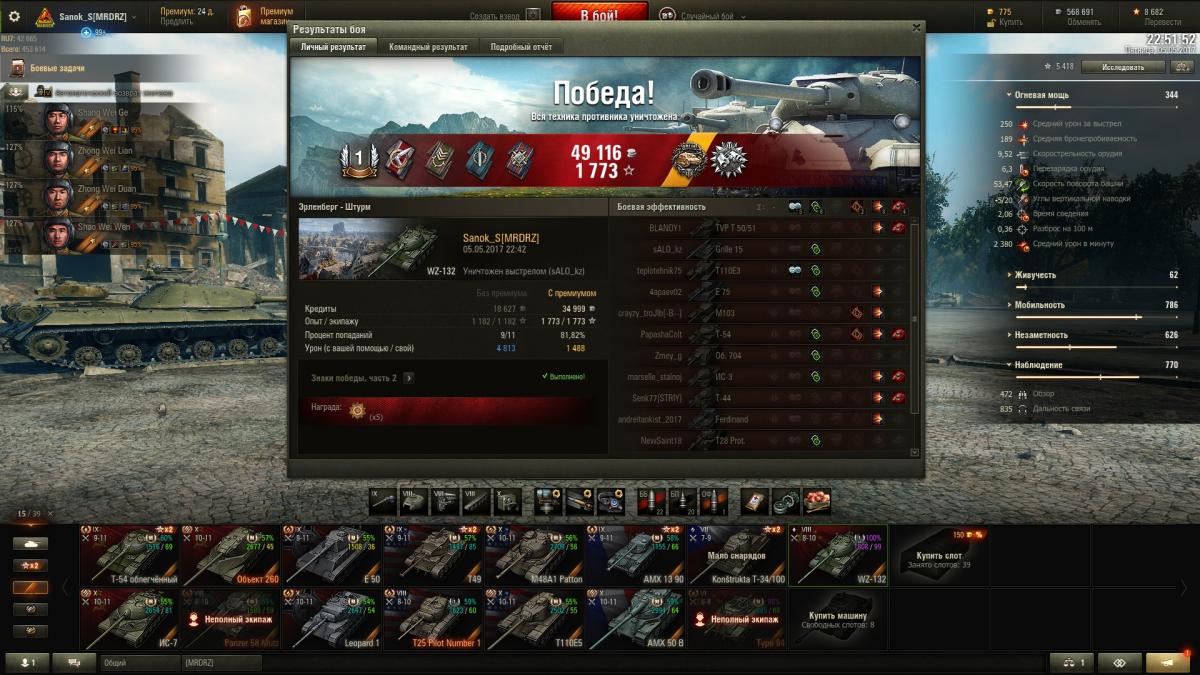
Task: Click the Mastery badge star emblem
Action: coord(729,159)
